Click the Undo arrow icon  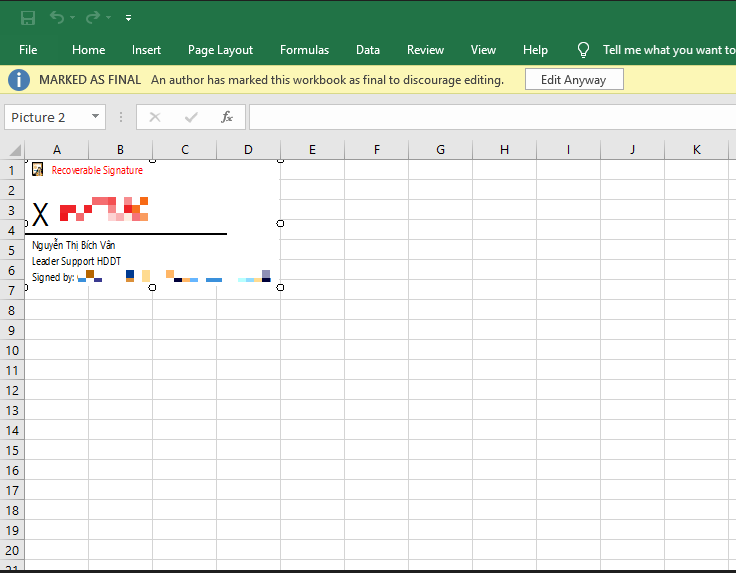(x=56, y=17)
